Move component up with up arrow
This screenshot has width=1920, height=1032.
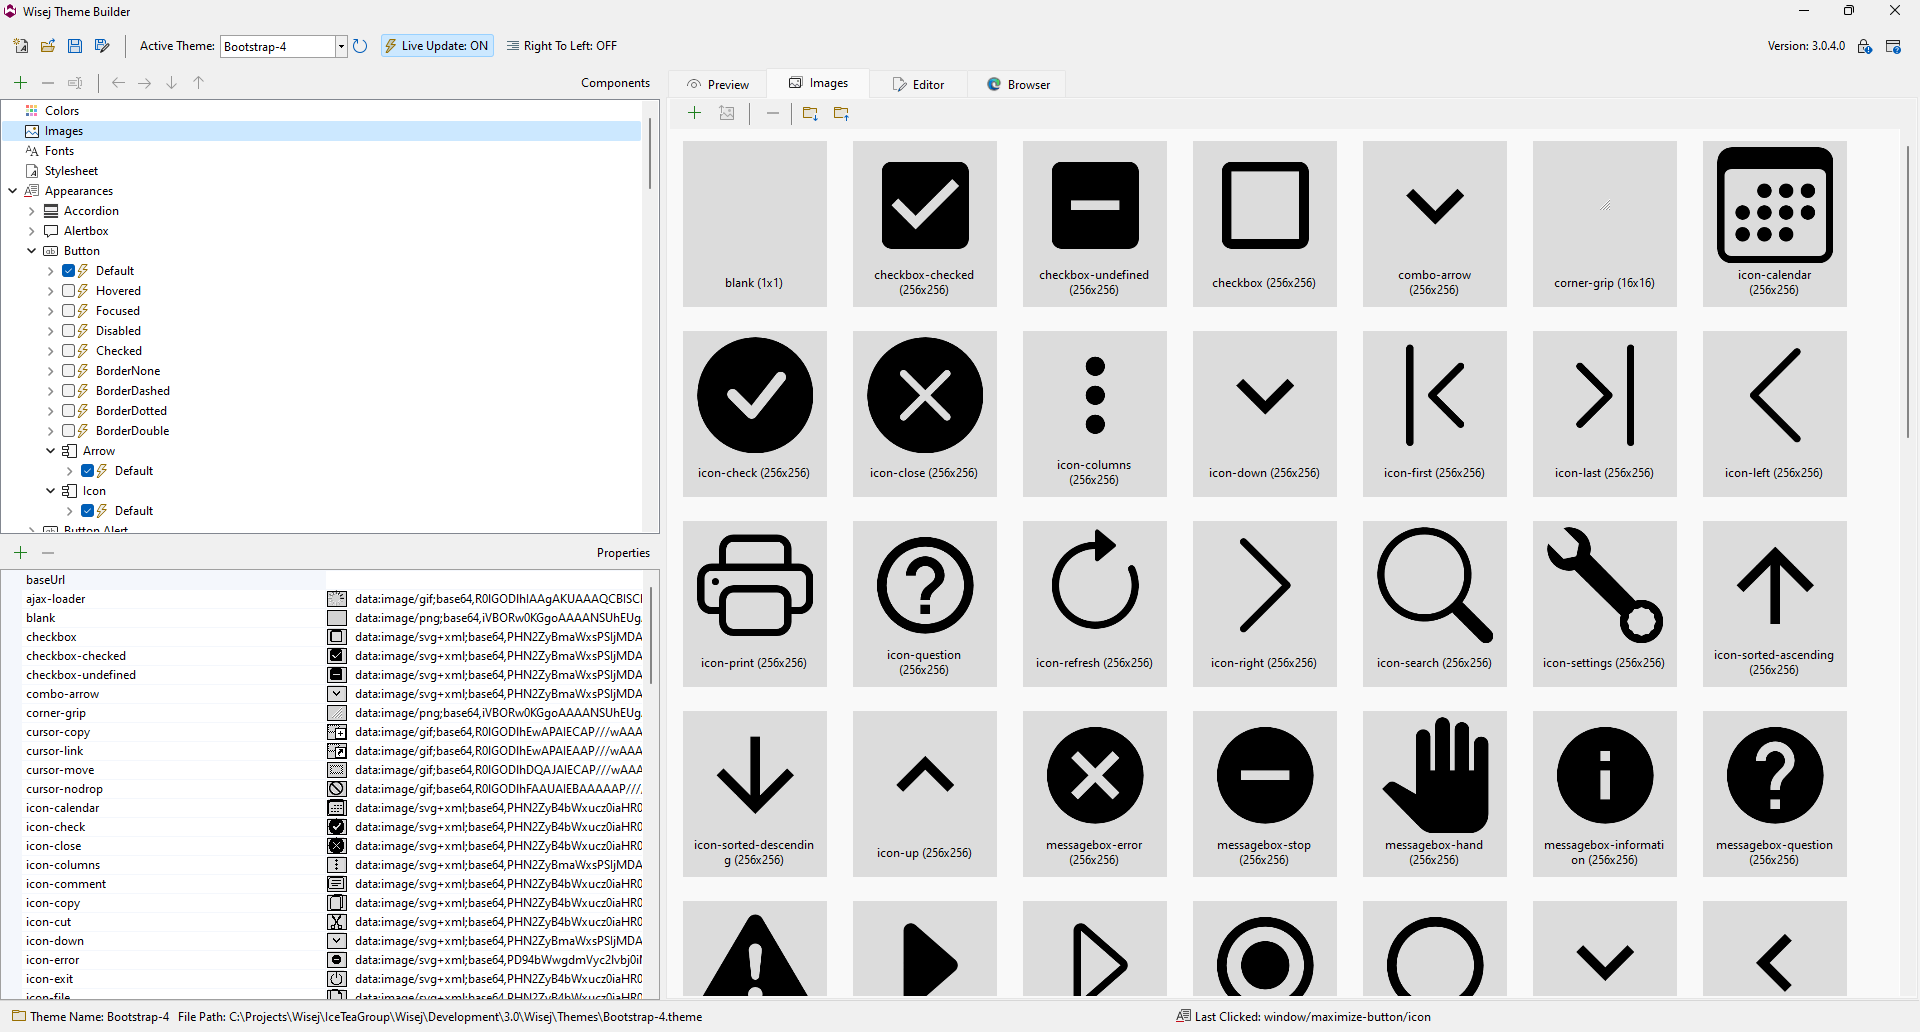(199, 83)
